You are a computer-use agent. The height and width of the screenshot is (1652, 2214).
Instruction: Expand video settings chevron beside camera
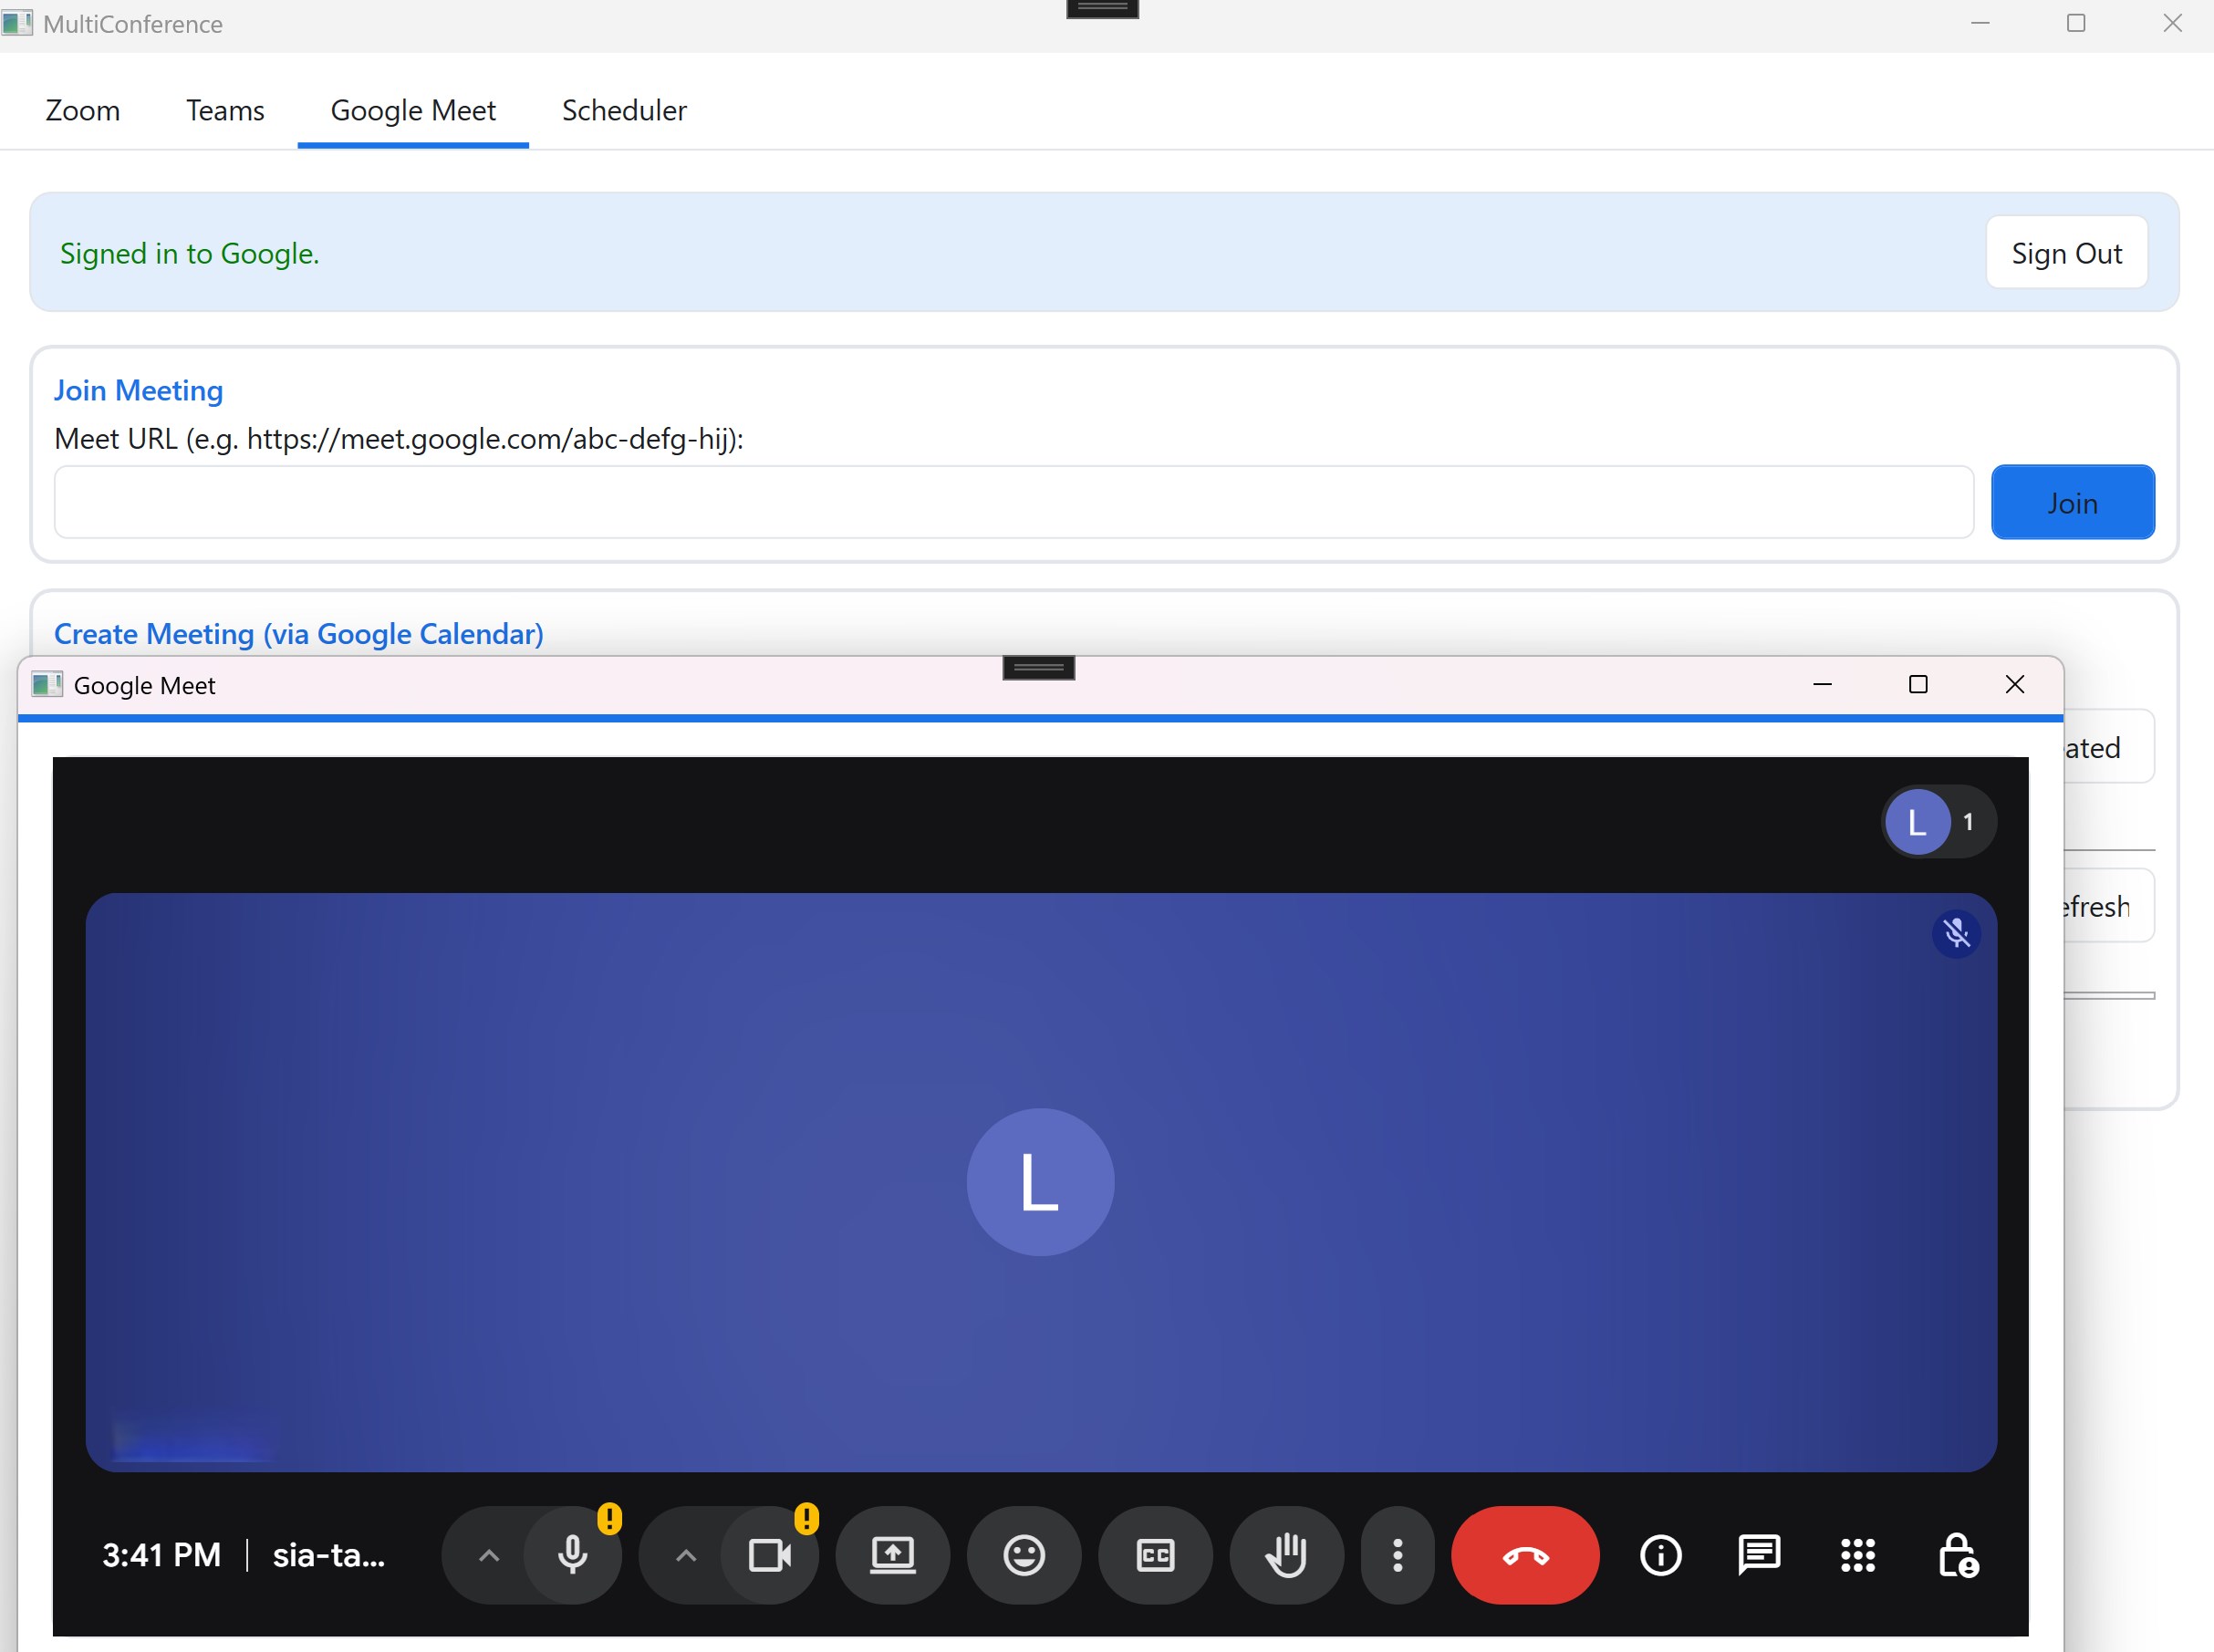(x=686, y=1555)
